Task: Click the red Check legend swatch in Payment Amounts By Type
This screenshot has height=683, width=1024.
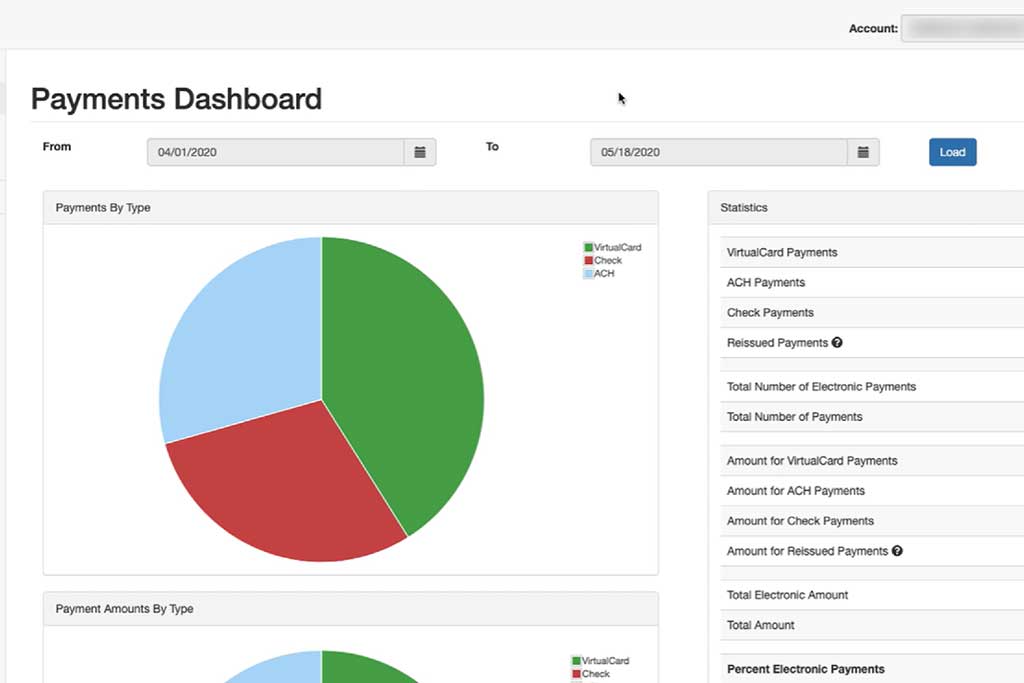Action: (x=576, y=674)
